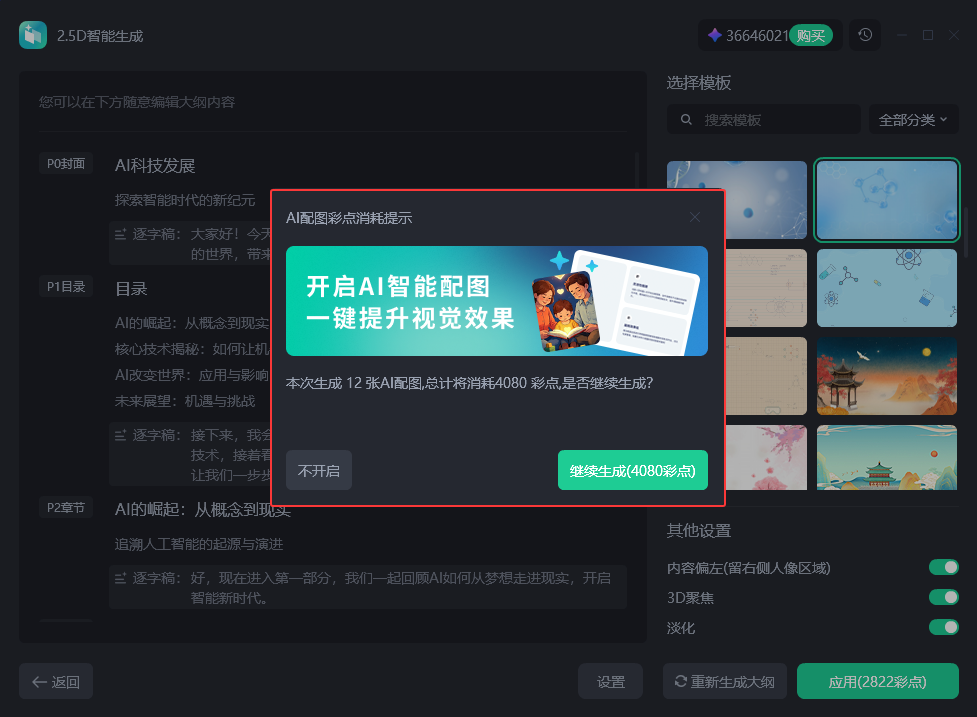This screenshot has height=717, width=977.
Task: Click the app logo beside 2.5D智能生成
Action: [x=33, y=35]
